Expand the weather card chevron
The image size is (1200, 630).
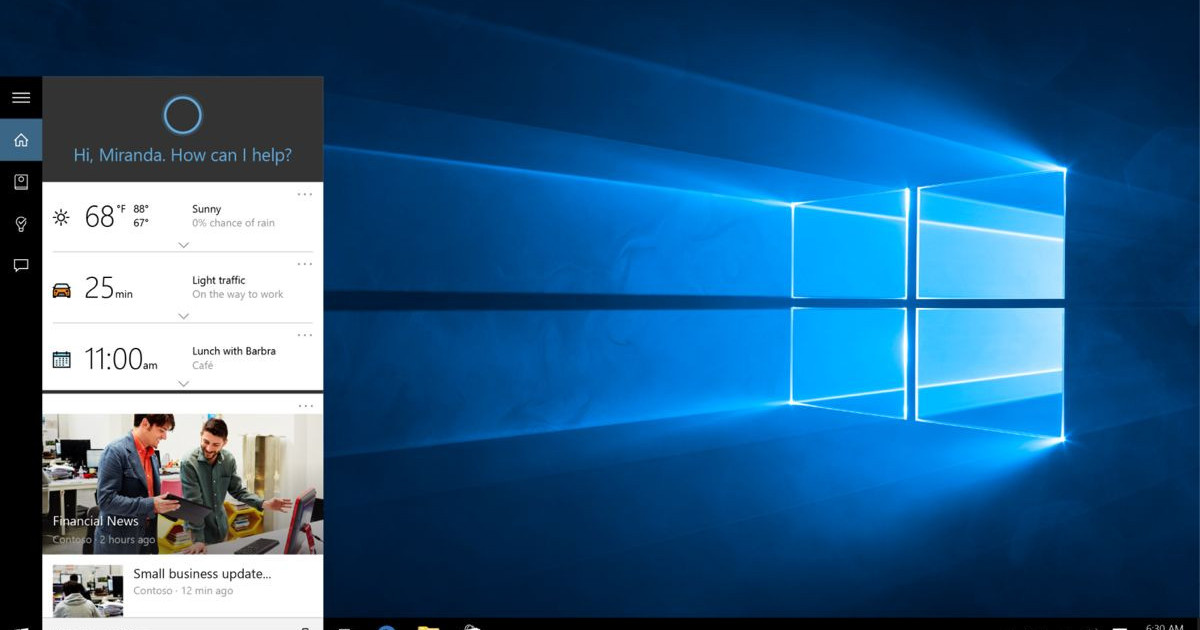(x=183, y=245)
